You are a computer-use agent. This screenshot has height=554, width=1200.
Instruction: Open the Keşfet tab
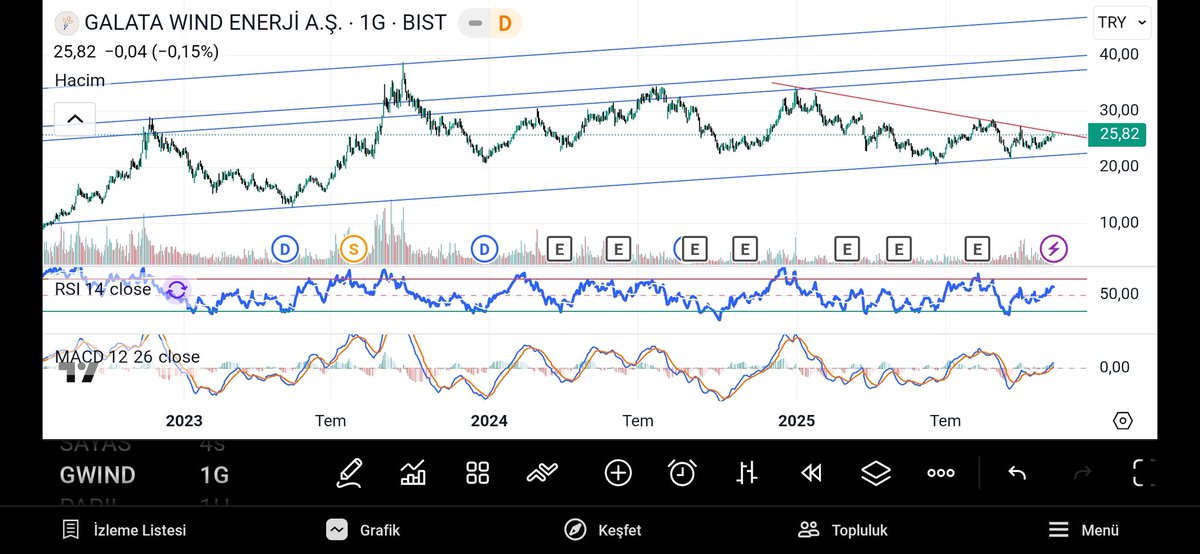pos(603,530)
